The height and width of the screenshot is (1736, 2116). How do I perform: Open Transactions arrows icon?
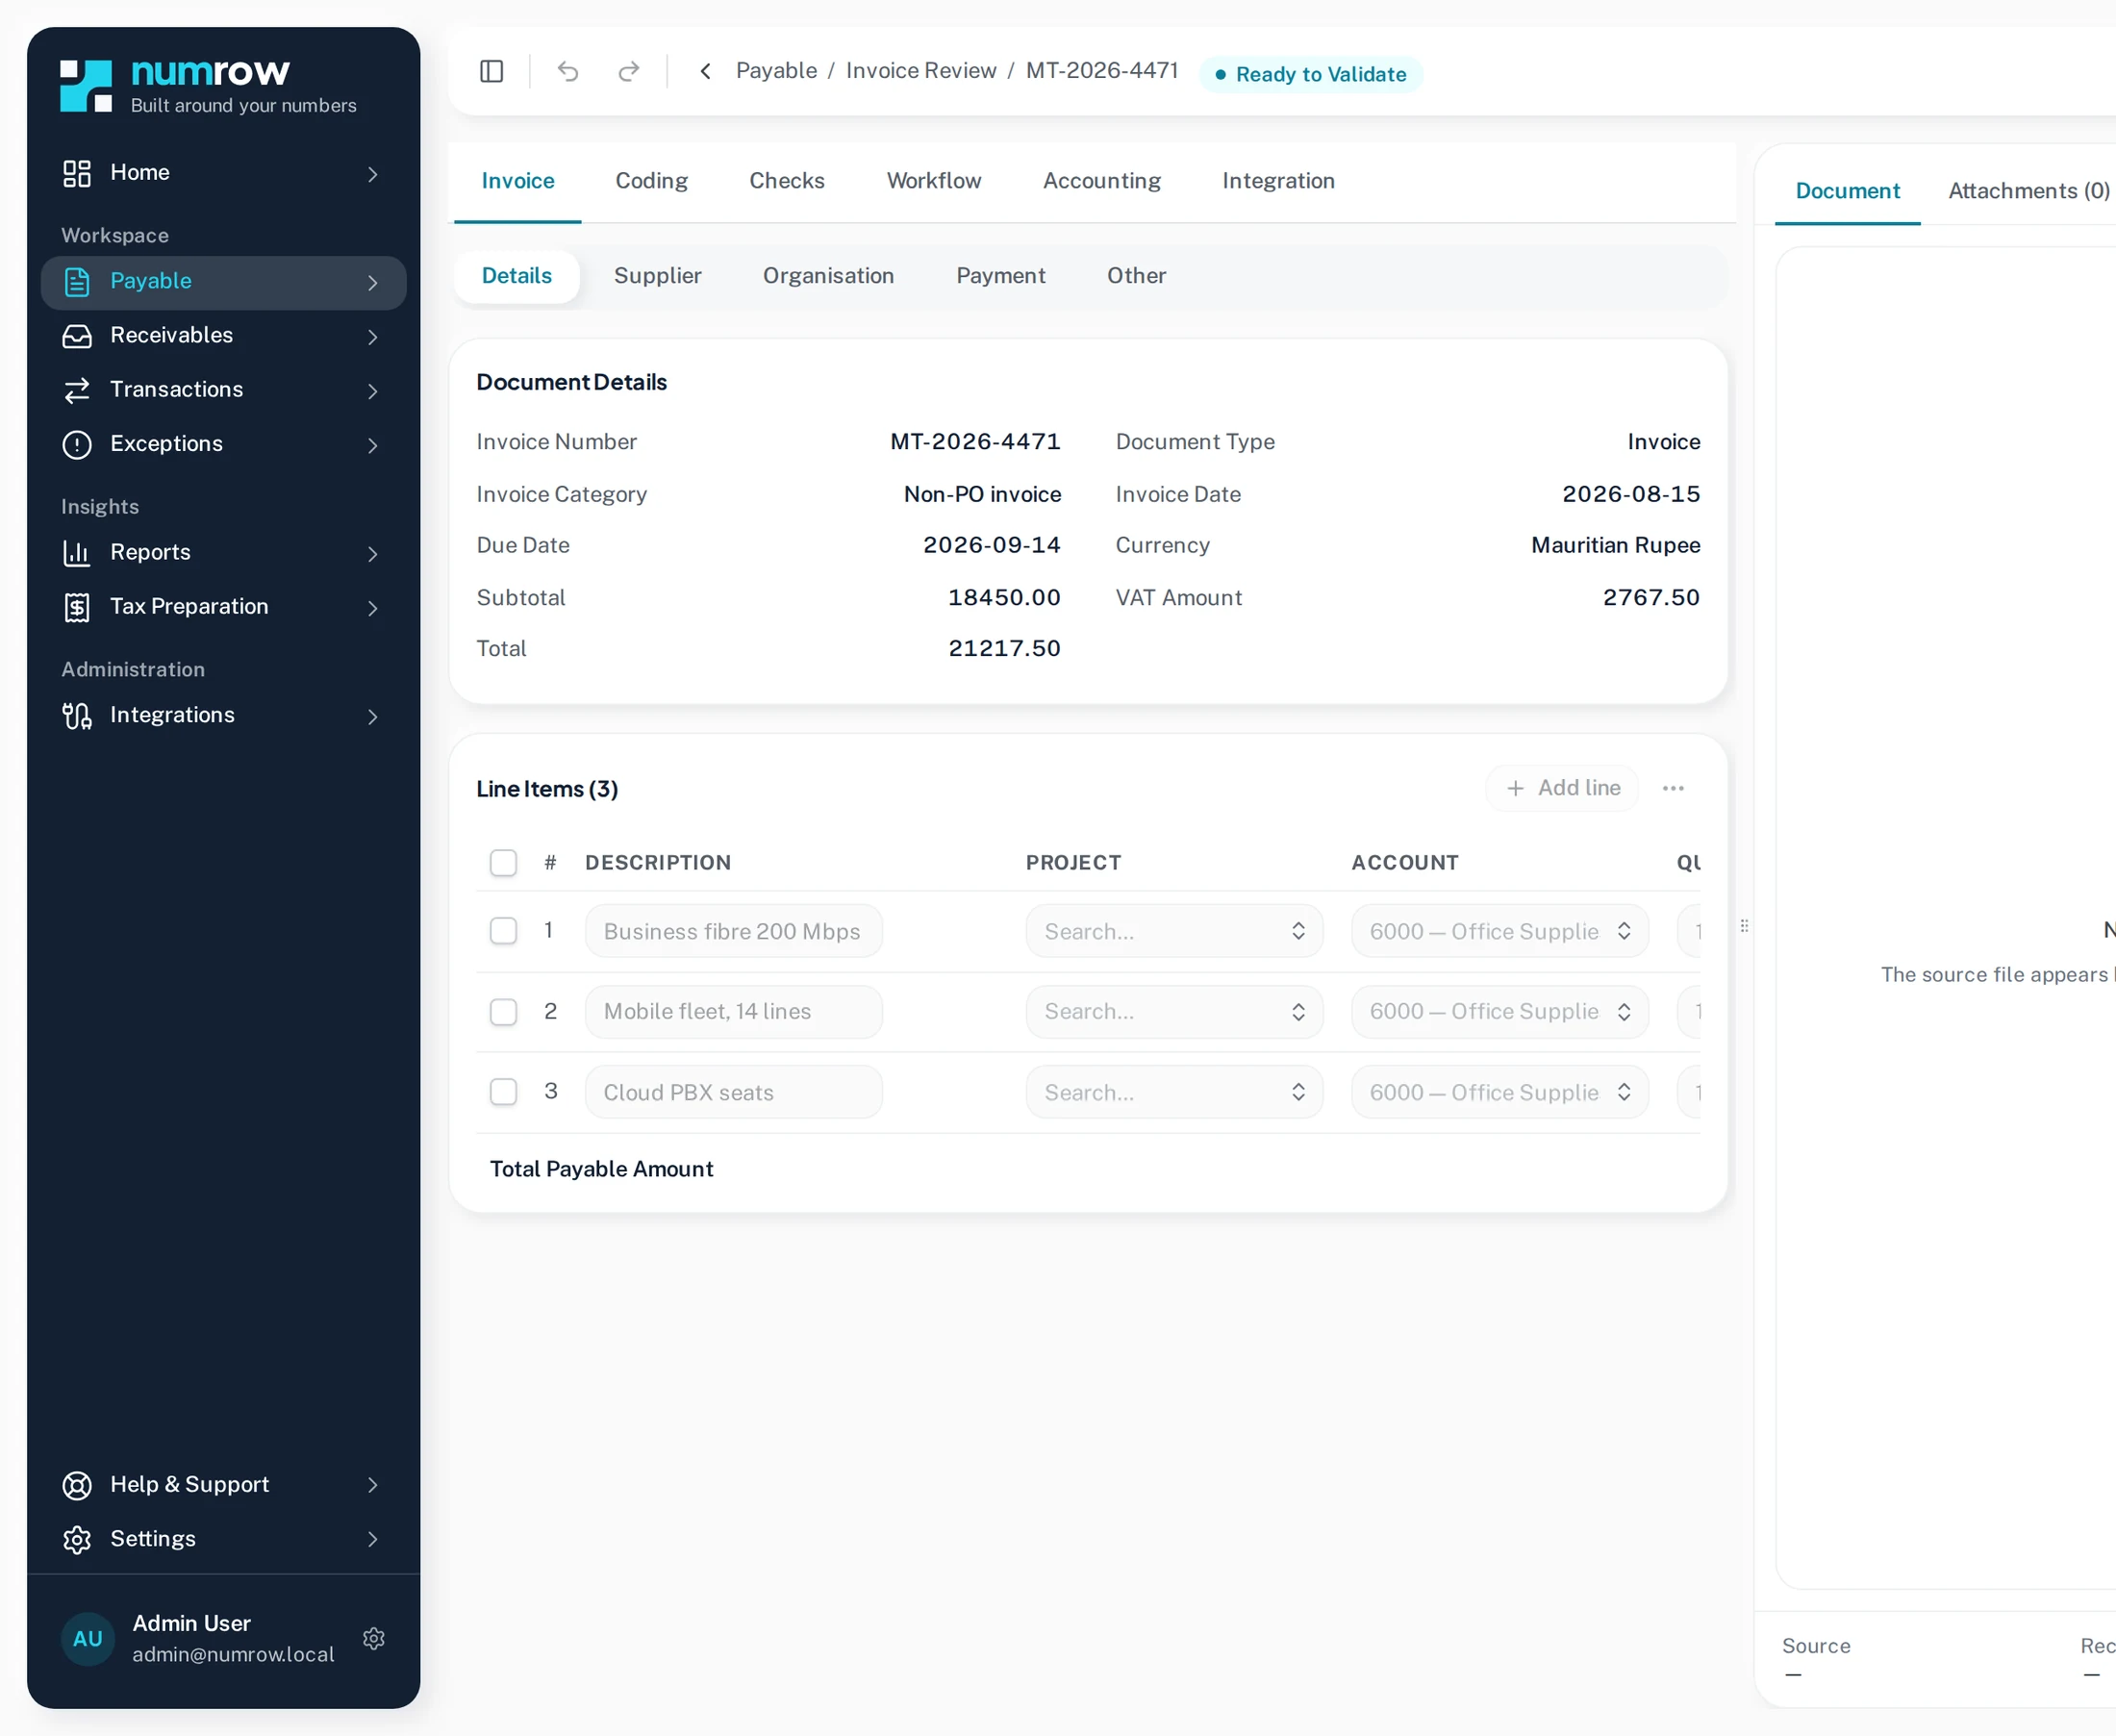[x=77, y=390]
